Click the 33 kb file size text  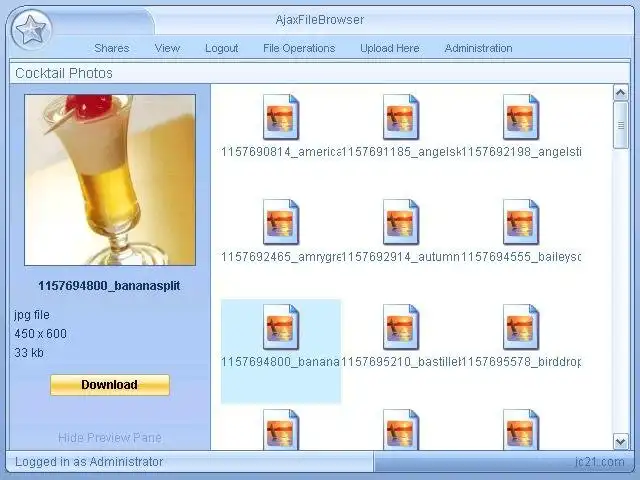tap(29, 353)
